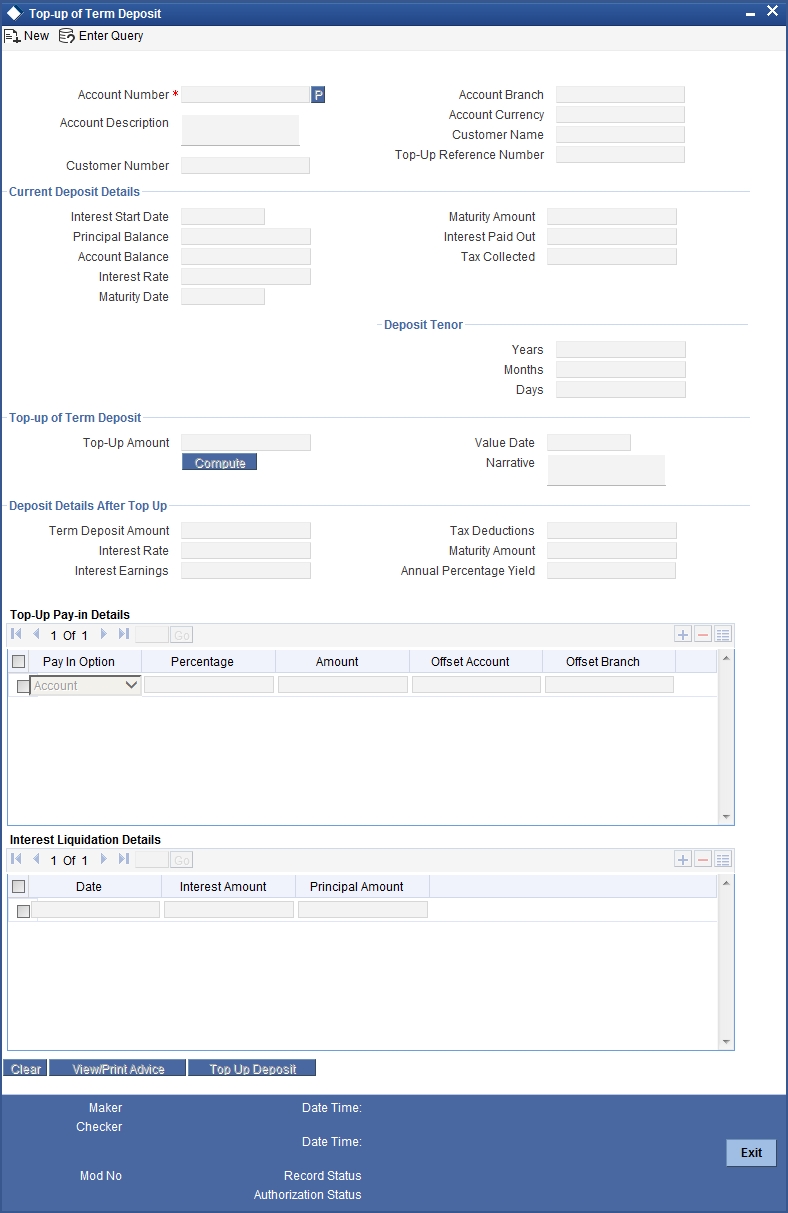788x1213 pixels.
Task: Close the Top-up of Term Deposit window
Action: 772,11
